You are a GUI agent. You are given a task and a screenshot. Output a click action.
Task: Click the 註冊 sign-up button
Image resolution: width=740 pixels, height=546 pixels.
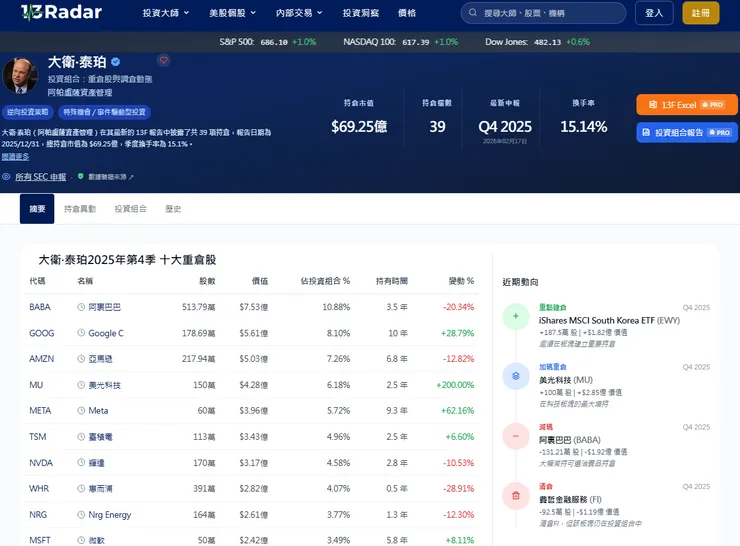click(700, 13)
